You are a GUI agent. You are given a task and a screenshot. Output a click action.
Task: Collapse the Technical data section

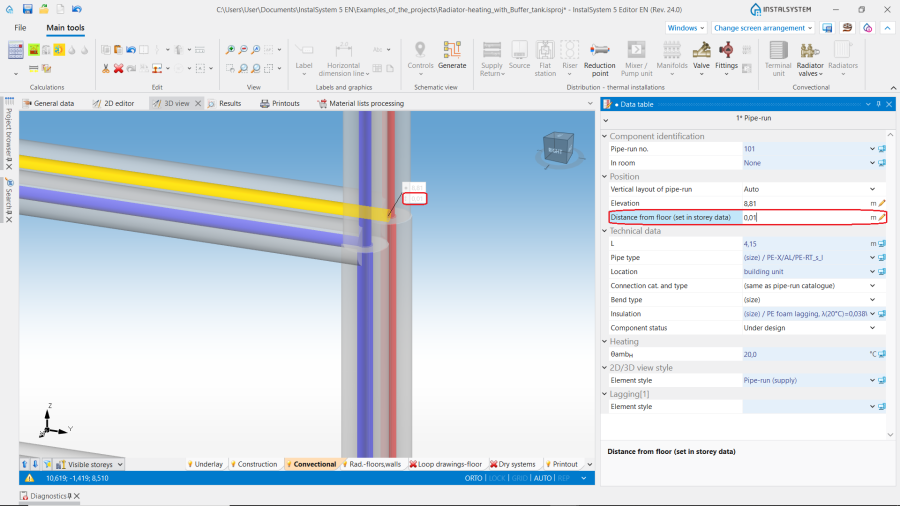[x=604, y=231]
